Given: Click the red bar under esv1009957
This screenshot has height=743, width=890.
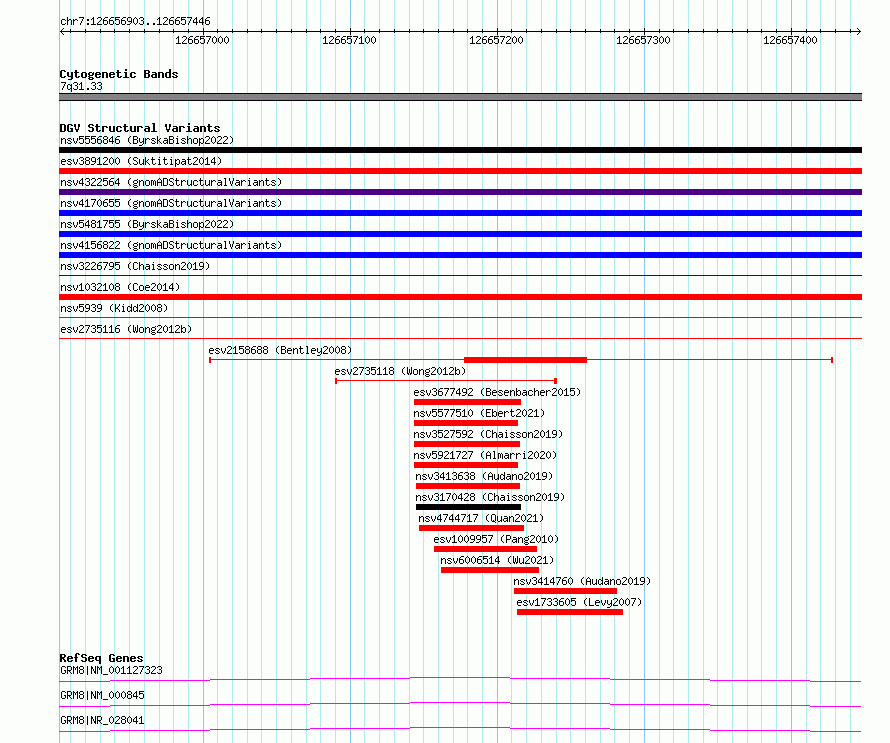Looking at the screenshot, I should point(485,549).
